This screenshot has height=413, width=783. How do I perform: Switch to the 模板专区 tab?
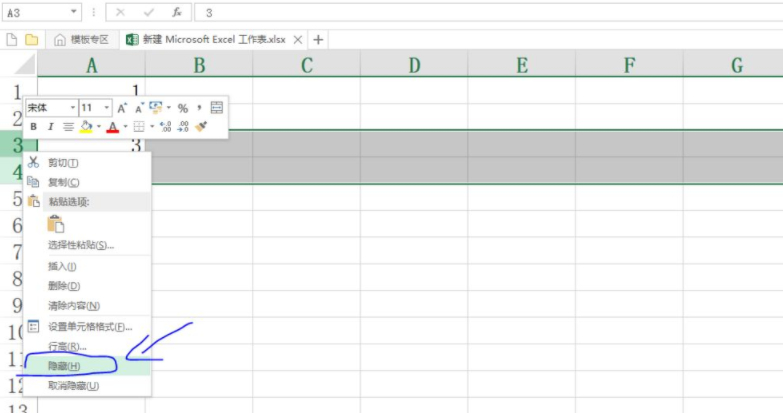81,40
